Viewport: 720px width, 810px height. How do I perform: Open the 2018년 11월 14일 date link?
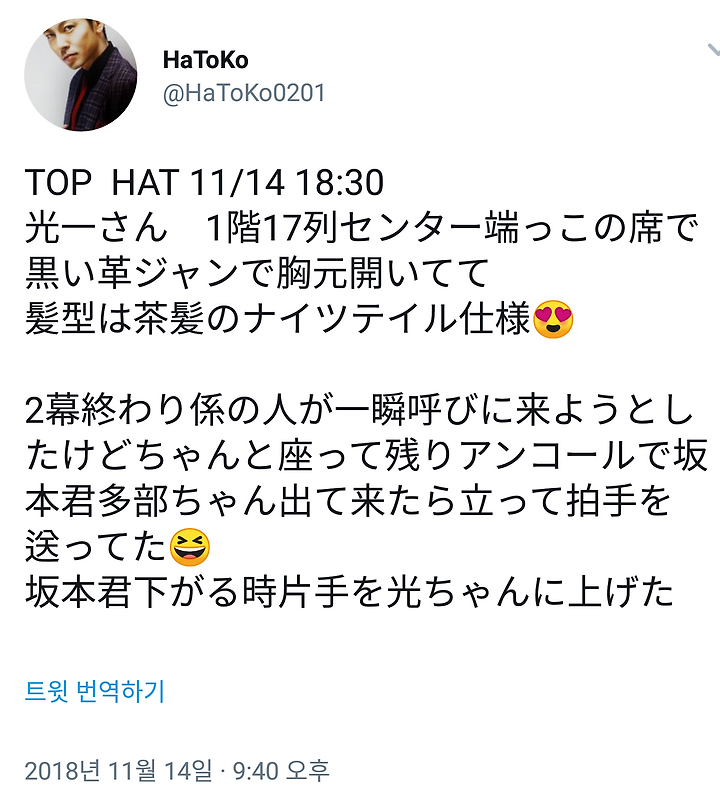coord(118,771)
